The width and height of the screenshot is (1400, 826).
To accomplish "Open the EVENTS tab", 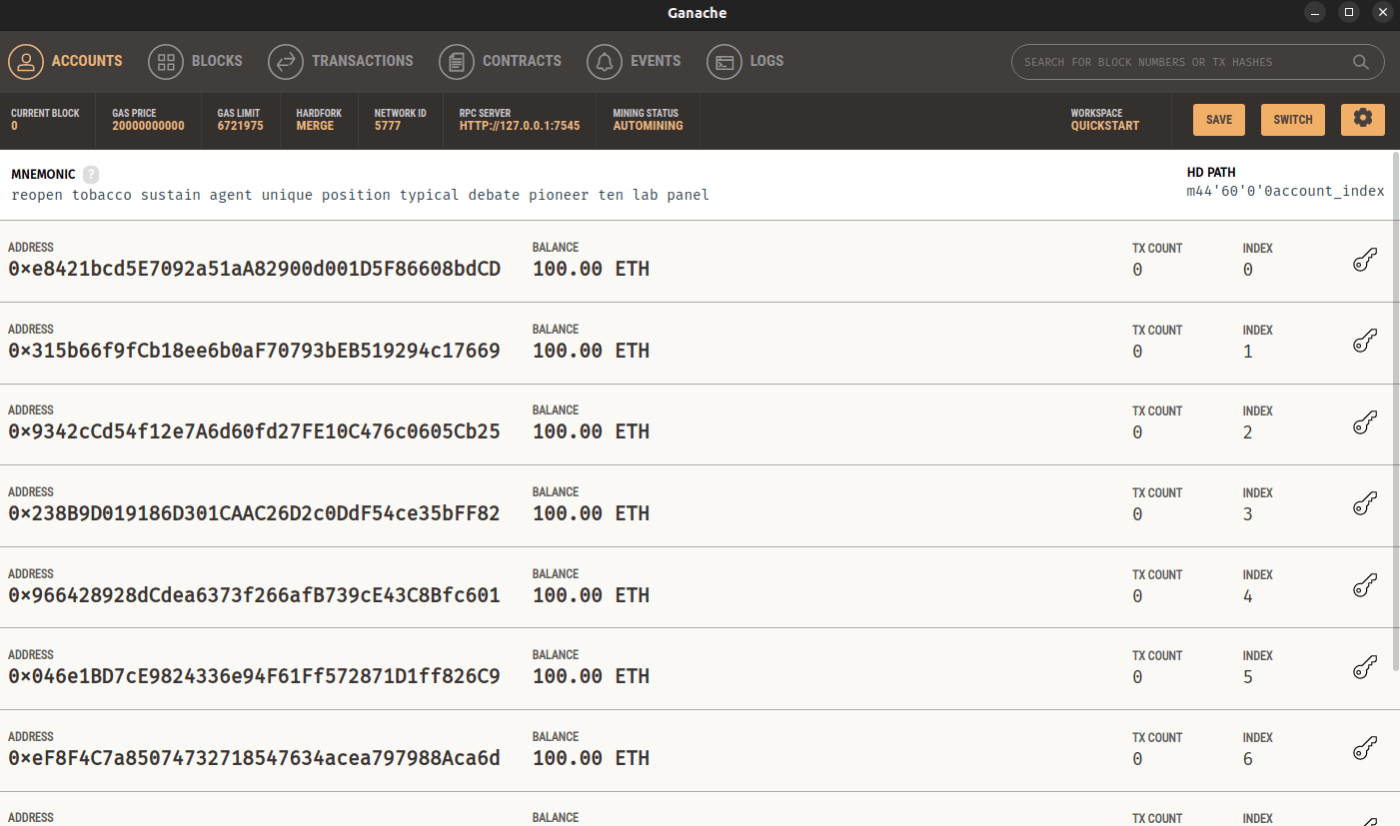I will click(x=604, y=61).
